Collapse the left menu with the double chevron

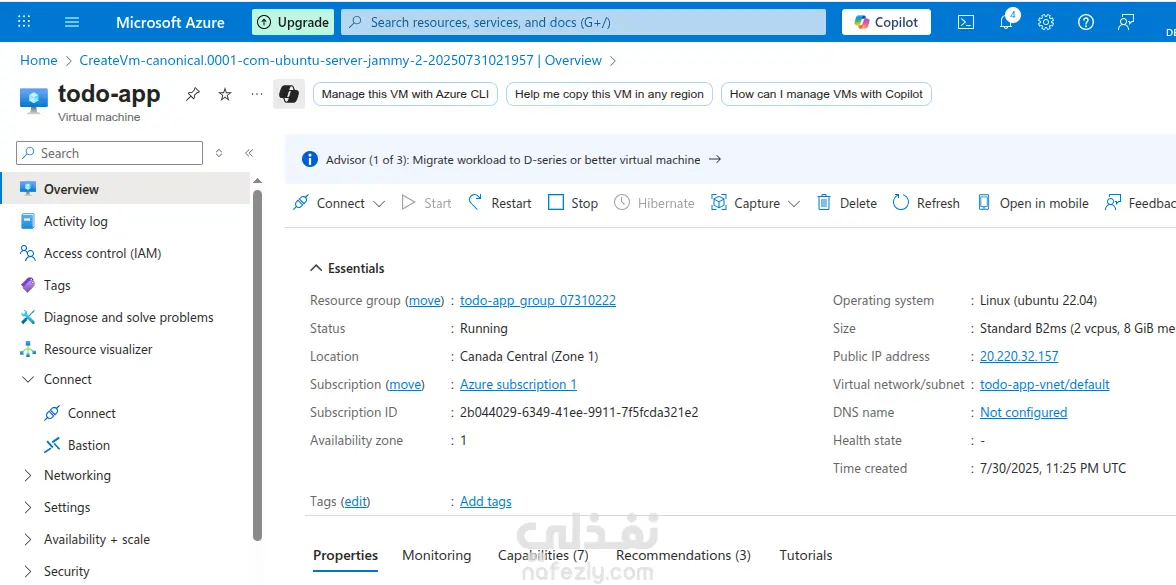(249, 153)
